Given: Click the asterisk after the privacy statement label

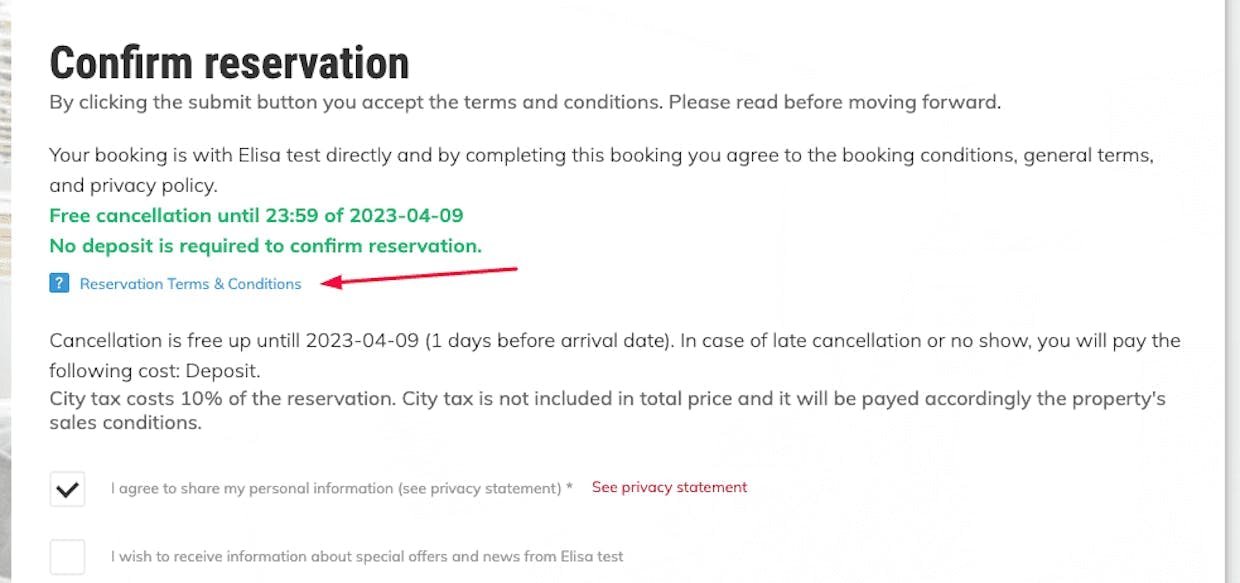Looking at the screenshot, I should pos(569,488).
